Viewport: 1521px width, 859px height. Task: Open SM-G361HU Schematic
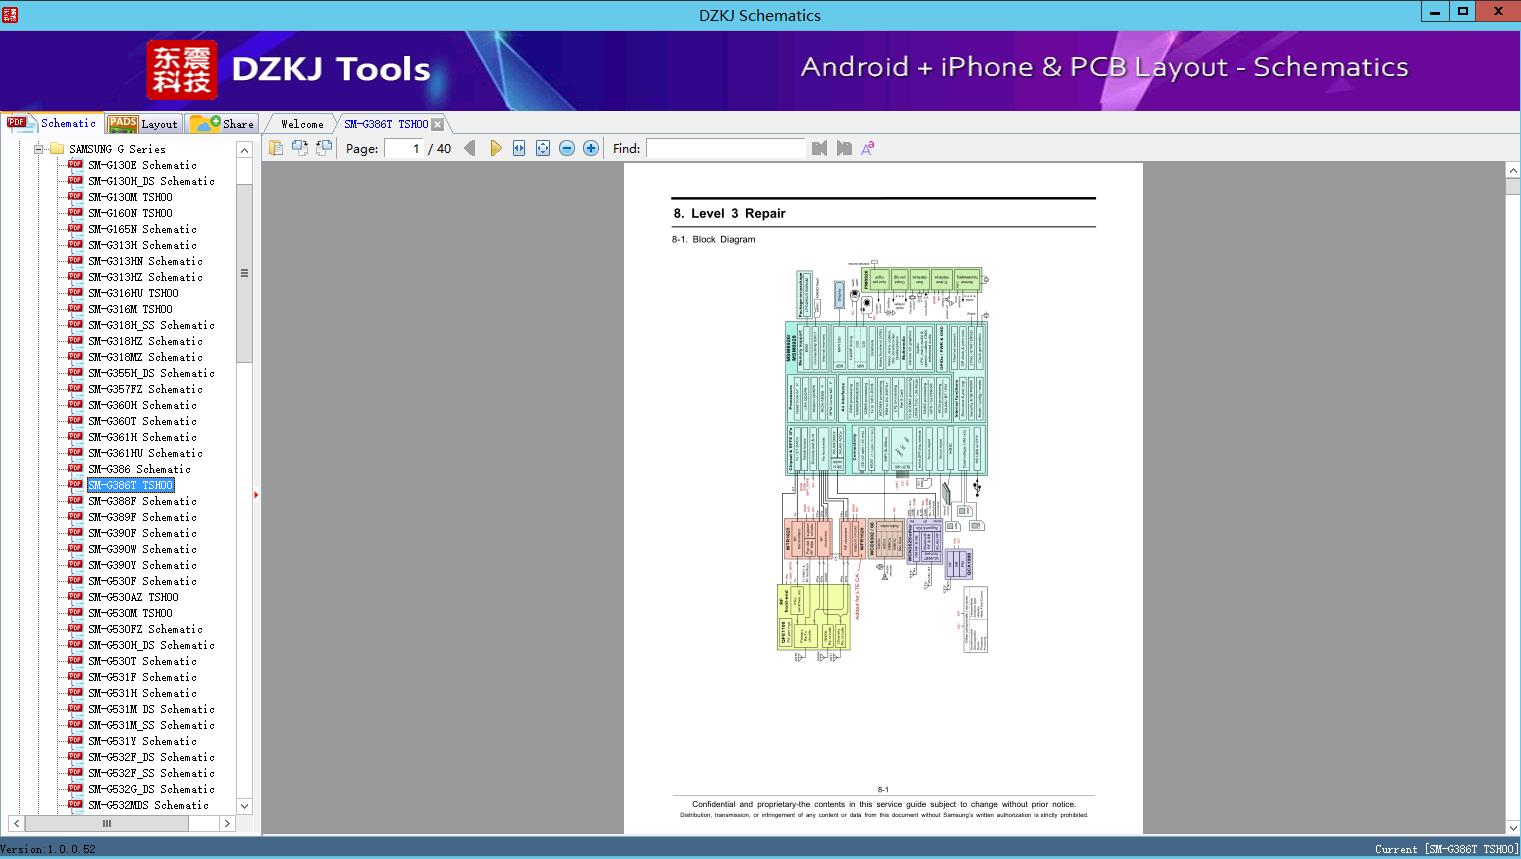coord(145,453)
